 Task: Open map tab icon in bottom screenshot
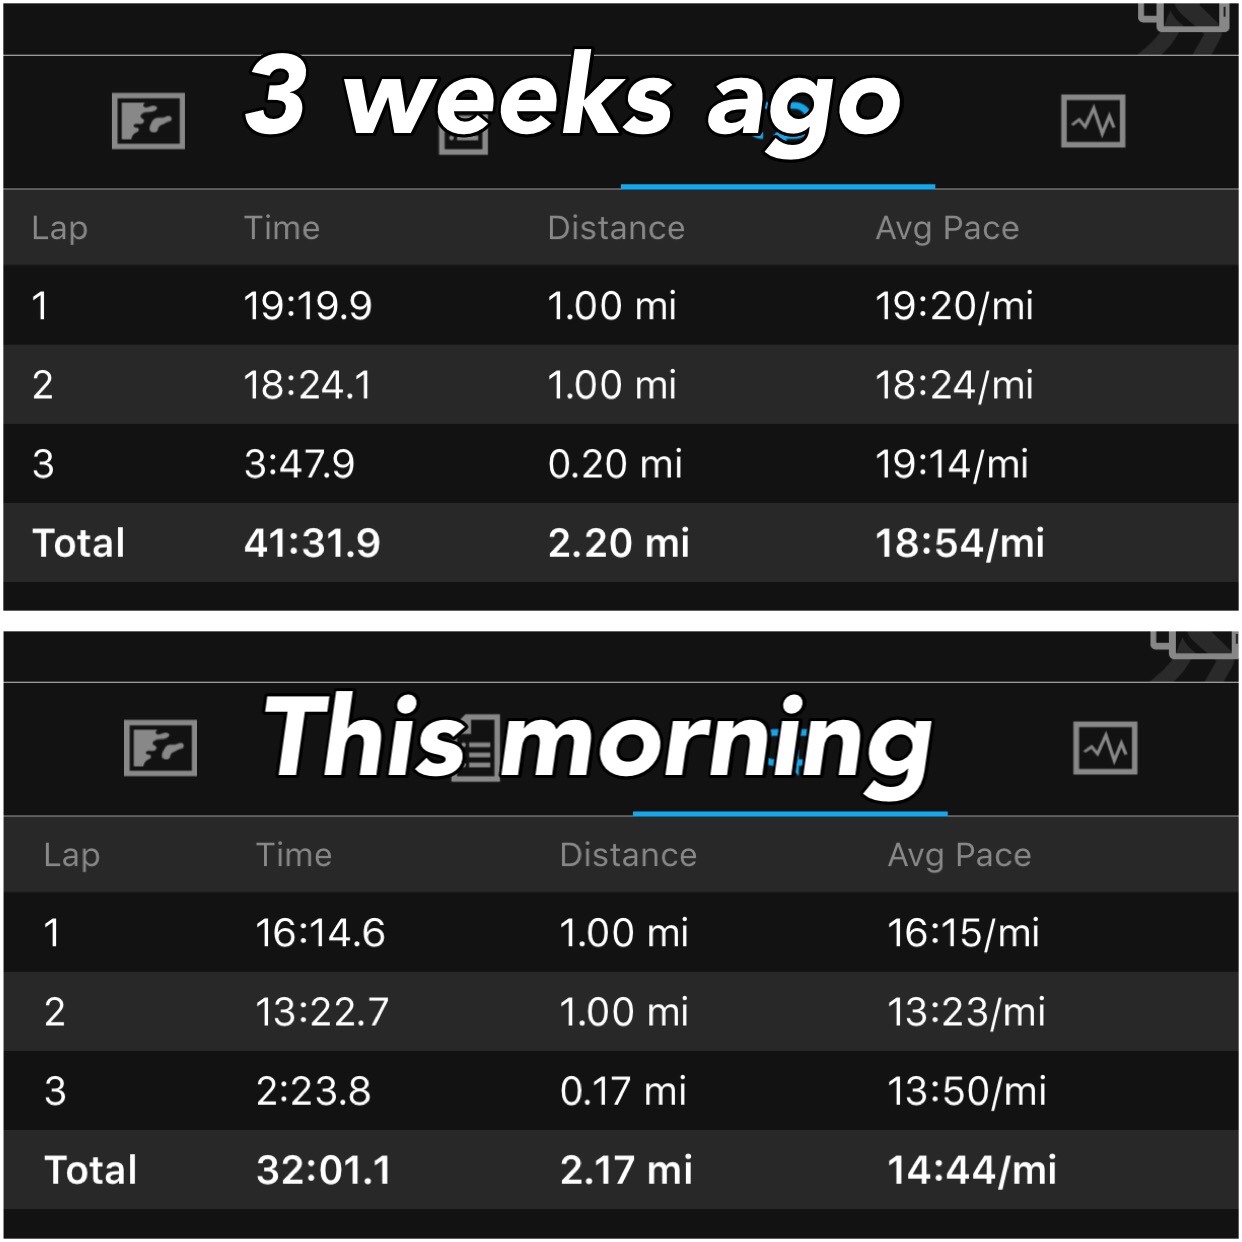pyautogui.click(x=160, y=748)
